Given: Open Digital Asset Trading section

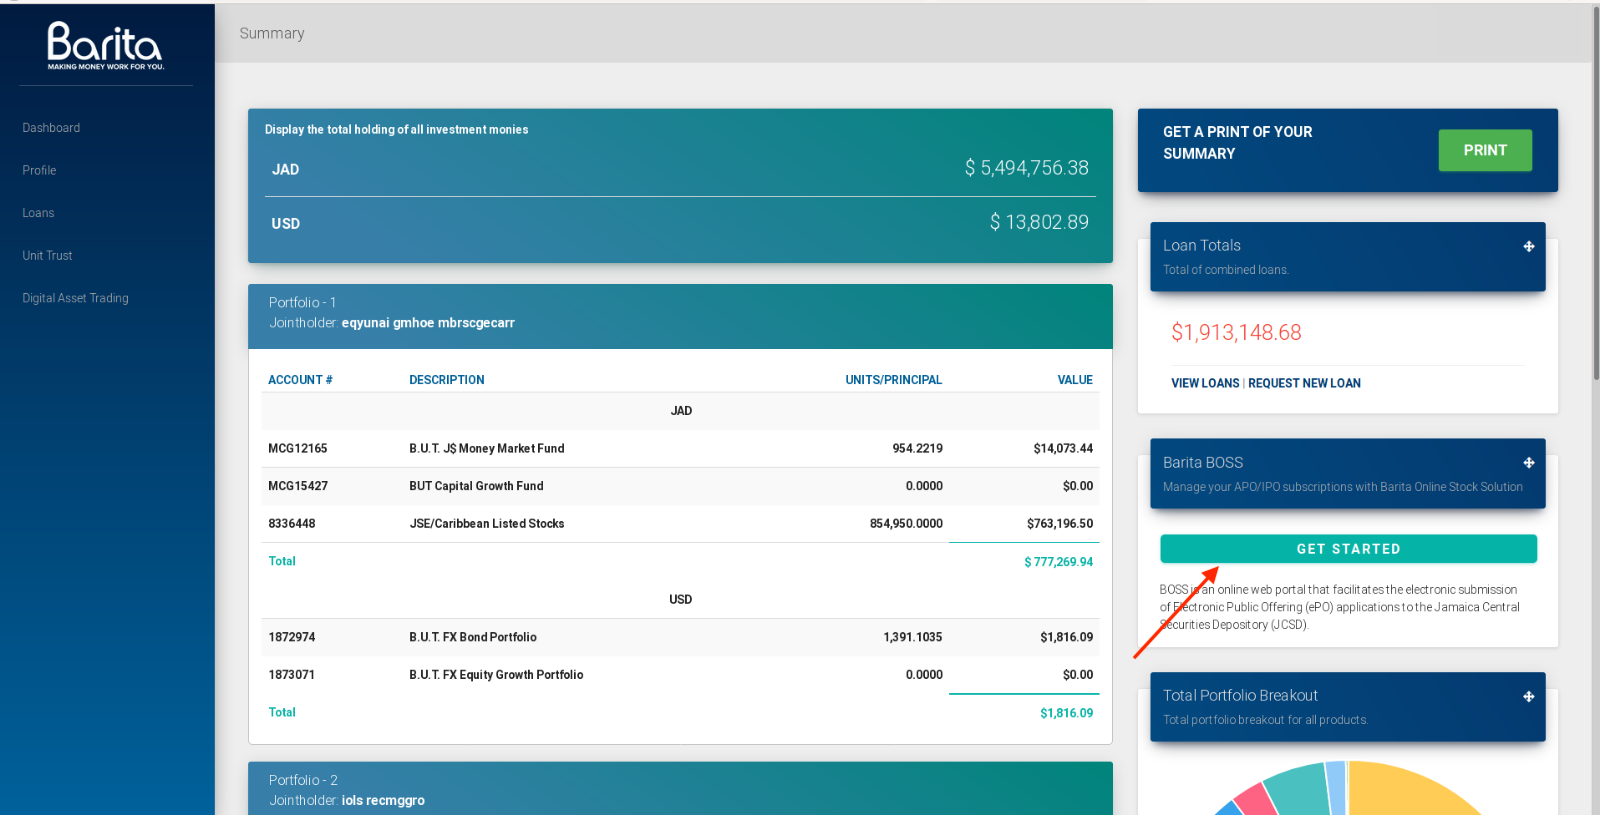Looking at the screenshot, I should 75,298.
